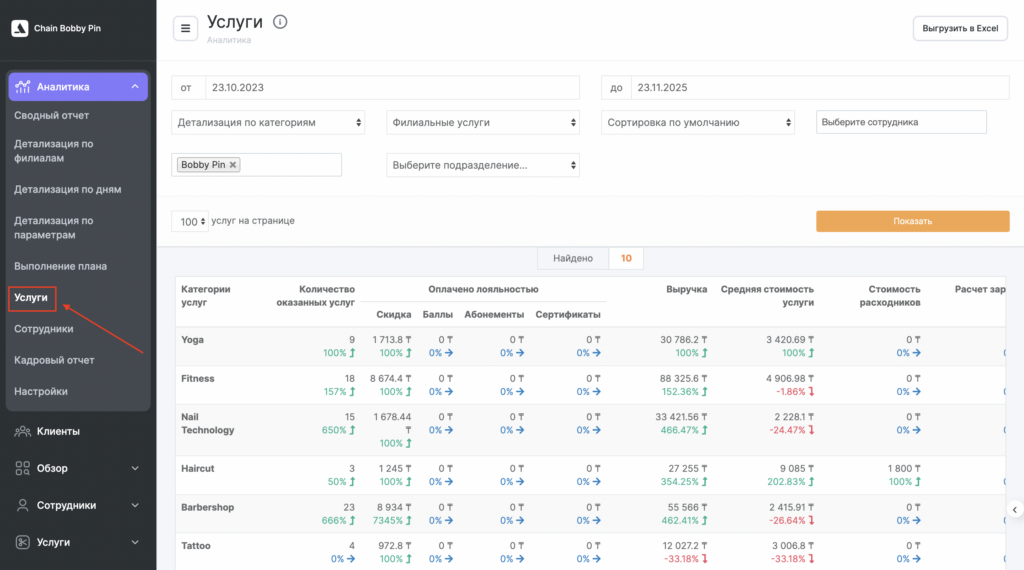Change the 100 services per page selector
This screenshot has width=1024, height=570.
click(189, 221)
